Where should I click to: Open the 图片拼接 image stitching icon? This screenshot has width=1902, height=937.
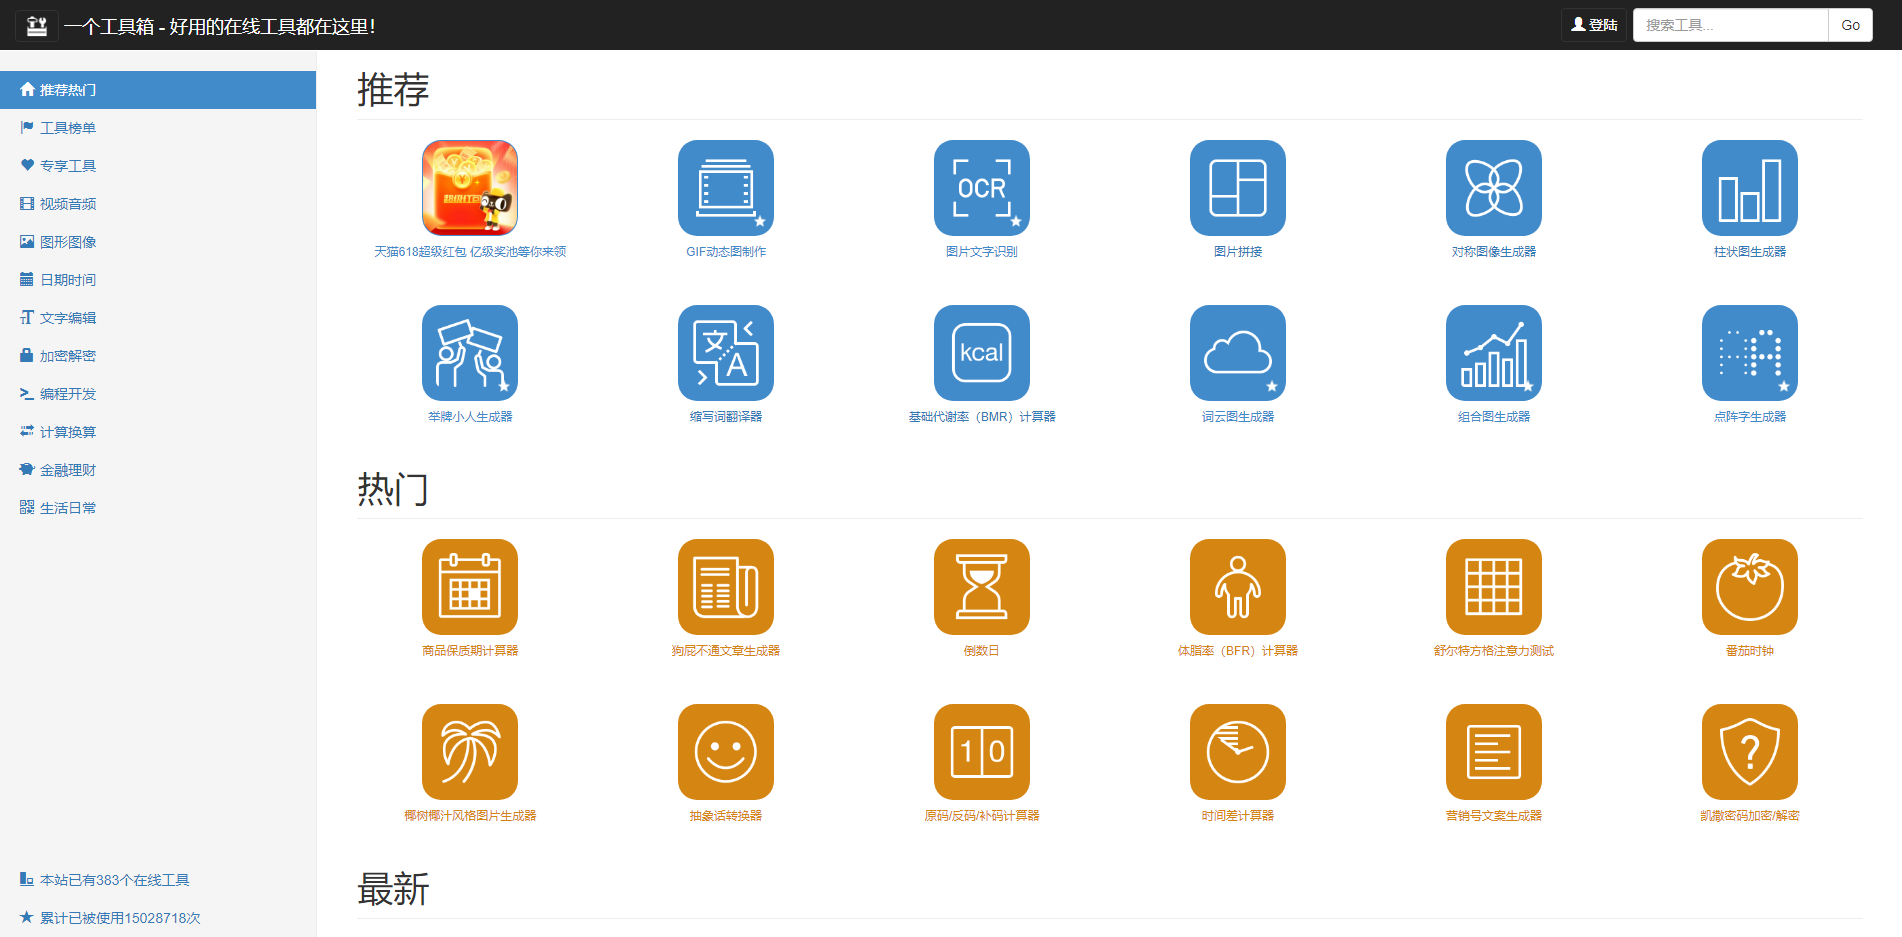(1237, 188)
